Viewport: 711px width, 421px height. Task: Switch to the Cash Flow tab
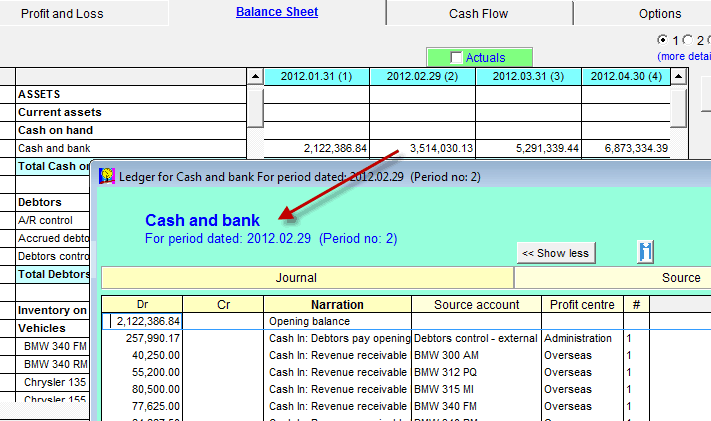(478, 14)
